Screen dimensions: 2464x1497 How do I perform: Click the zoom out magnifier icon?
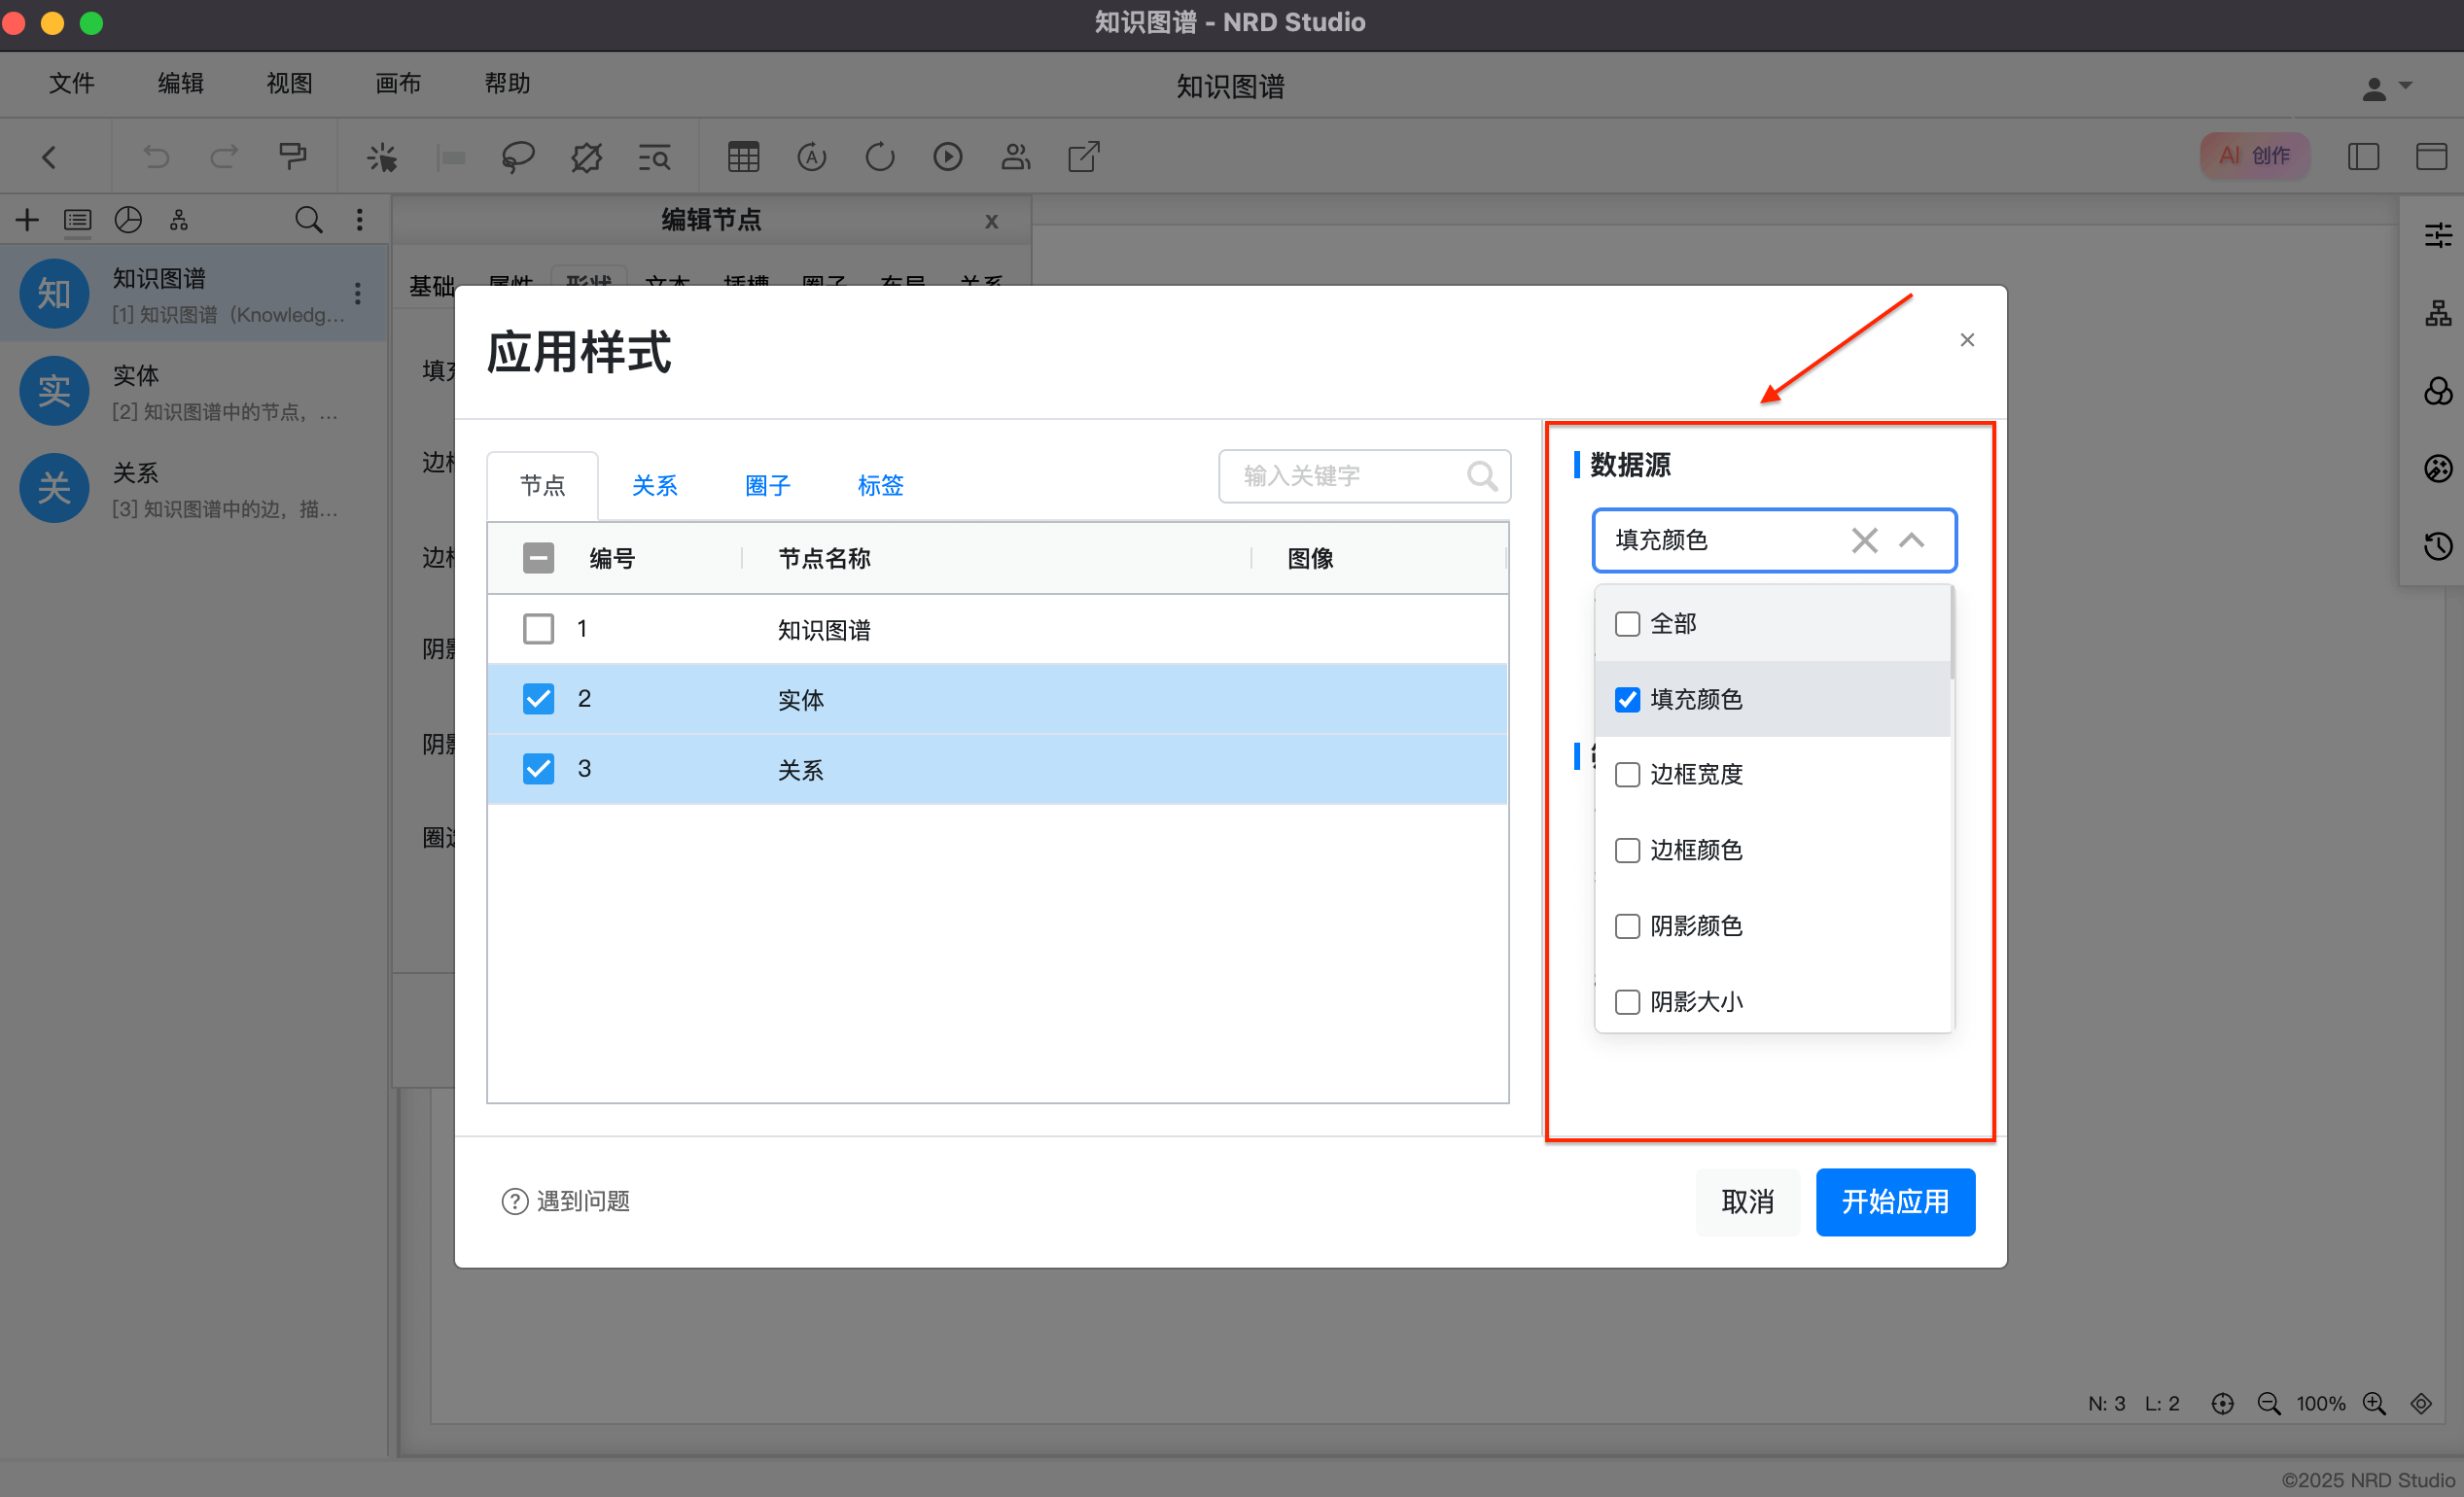pos(2269,1404)
